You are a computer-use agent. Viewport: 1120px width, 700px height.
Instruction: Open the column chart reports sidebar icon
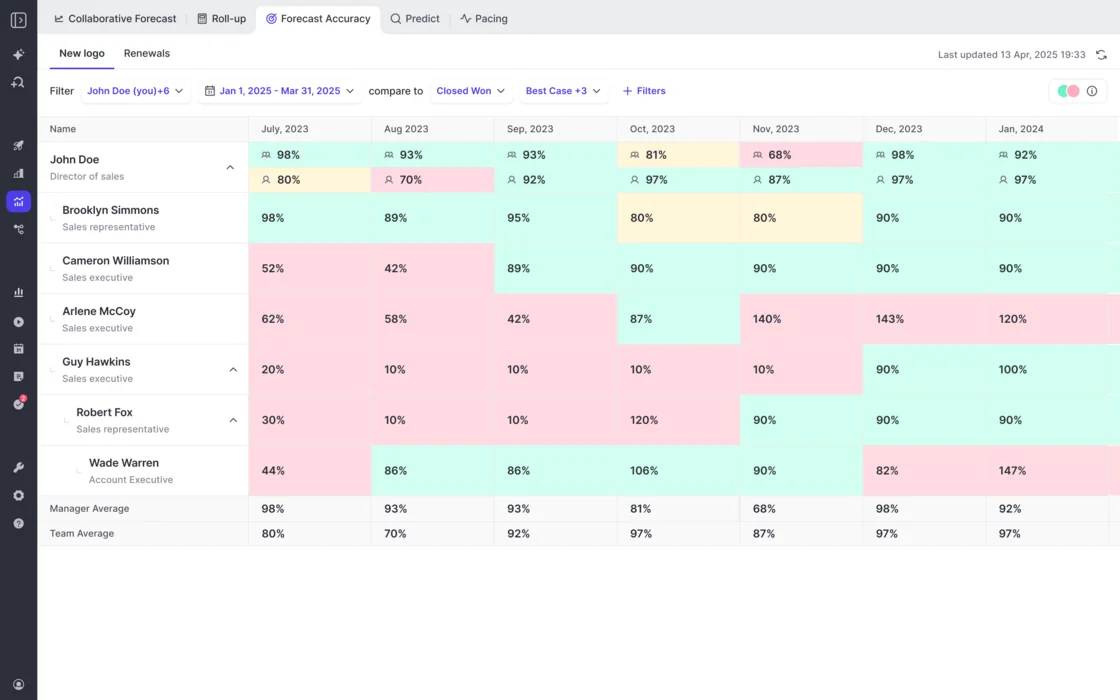click(x=19, y=292)
